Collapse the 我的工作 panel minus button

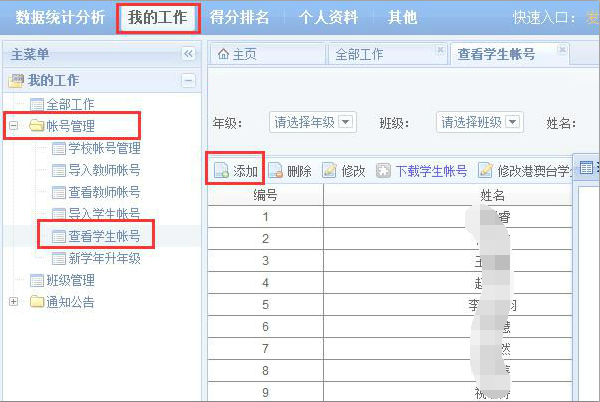tap(188, 81)
